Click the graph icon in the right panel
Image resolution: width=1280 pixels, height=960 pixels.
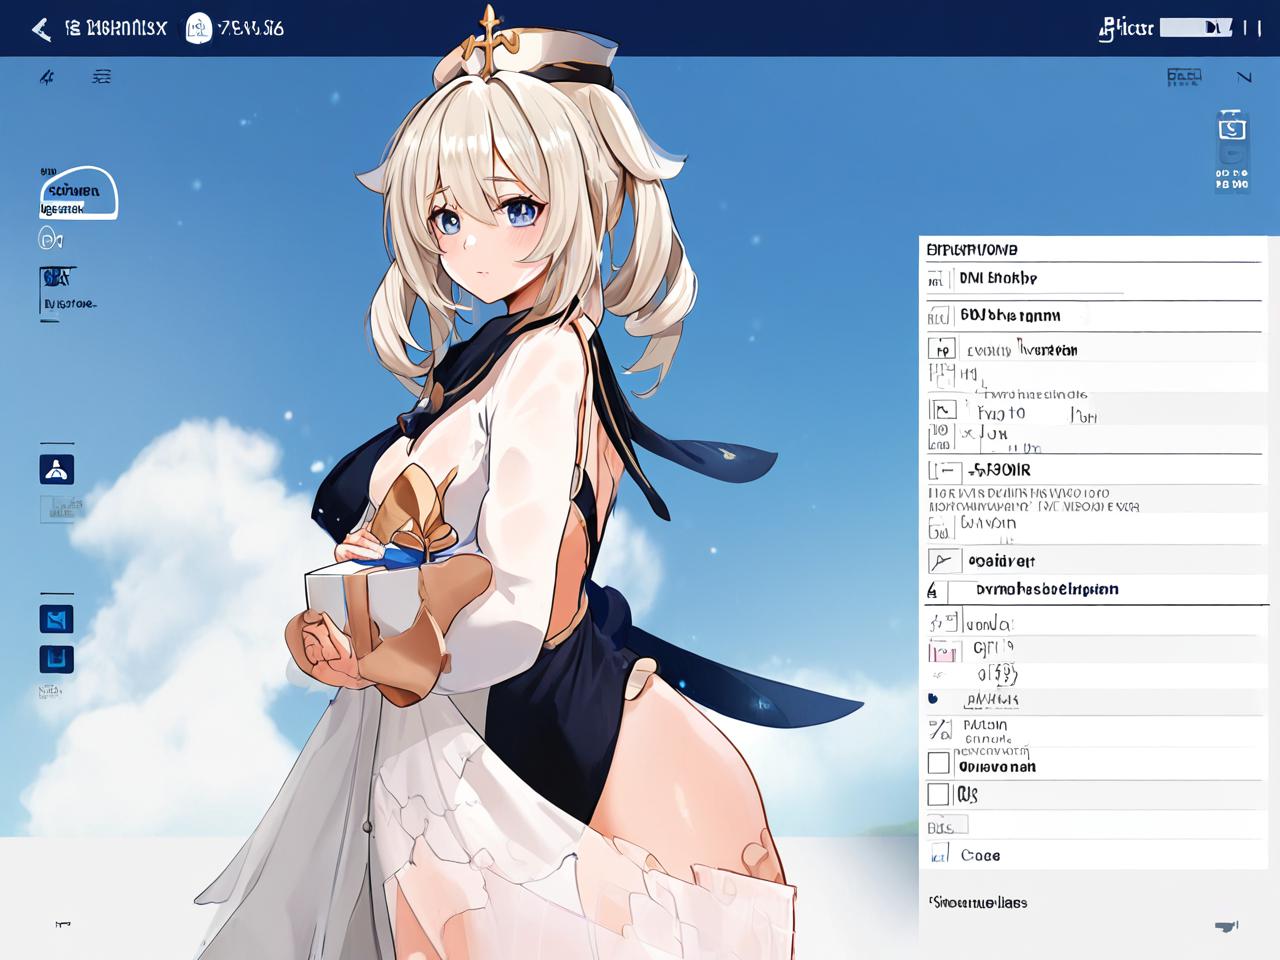(942, 410)
